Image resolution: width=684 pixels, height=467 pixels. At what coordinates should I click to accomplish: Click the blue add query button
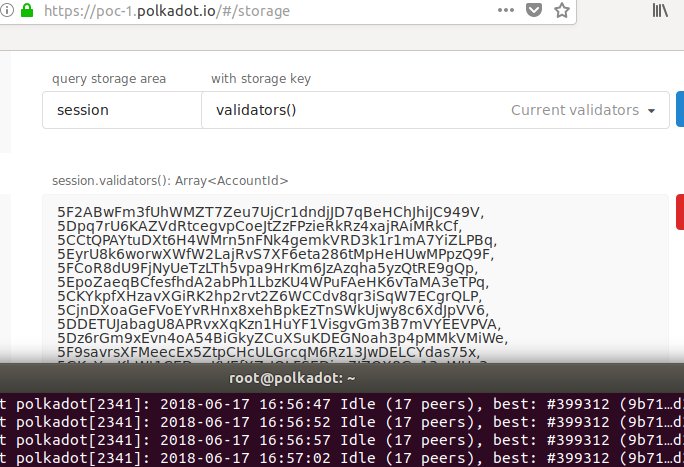click(x=680, y=109)
